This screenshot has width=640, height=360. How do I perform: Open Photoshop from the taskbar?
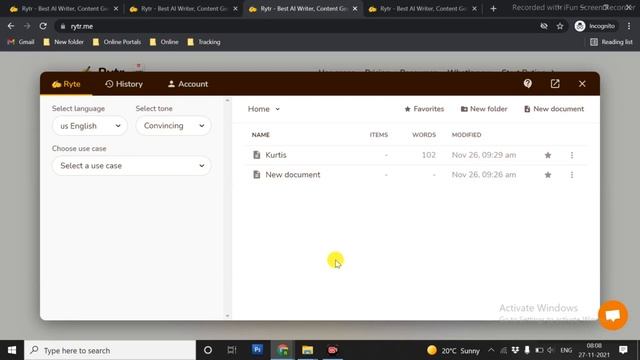(x=257, y=350)
